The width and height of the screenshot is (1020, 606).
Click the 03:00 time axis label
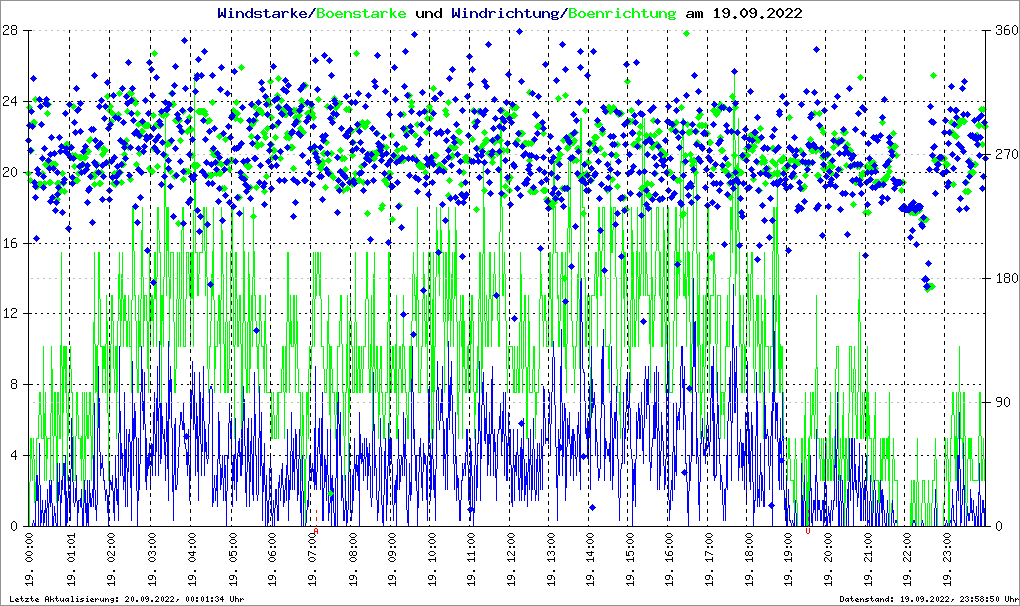pos(153,563)
